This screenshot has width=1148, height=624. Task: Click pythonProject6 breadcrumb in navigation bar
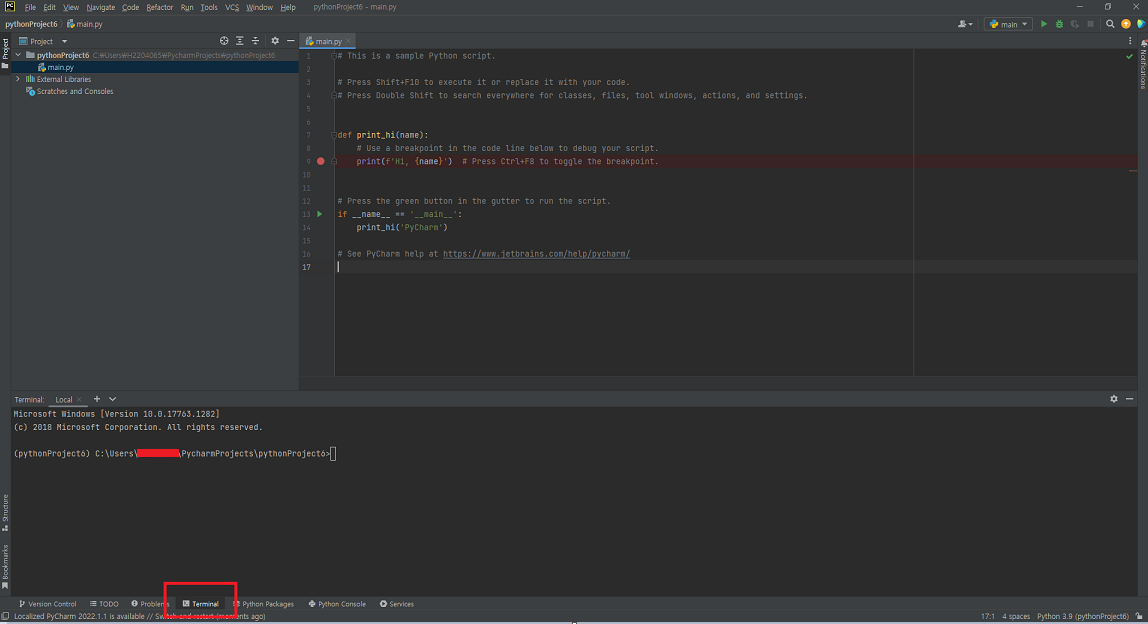click(x=31, y=24)
